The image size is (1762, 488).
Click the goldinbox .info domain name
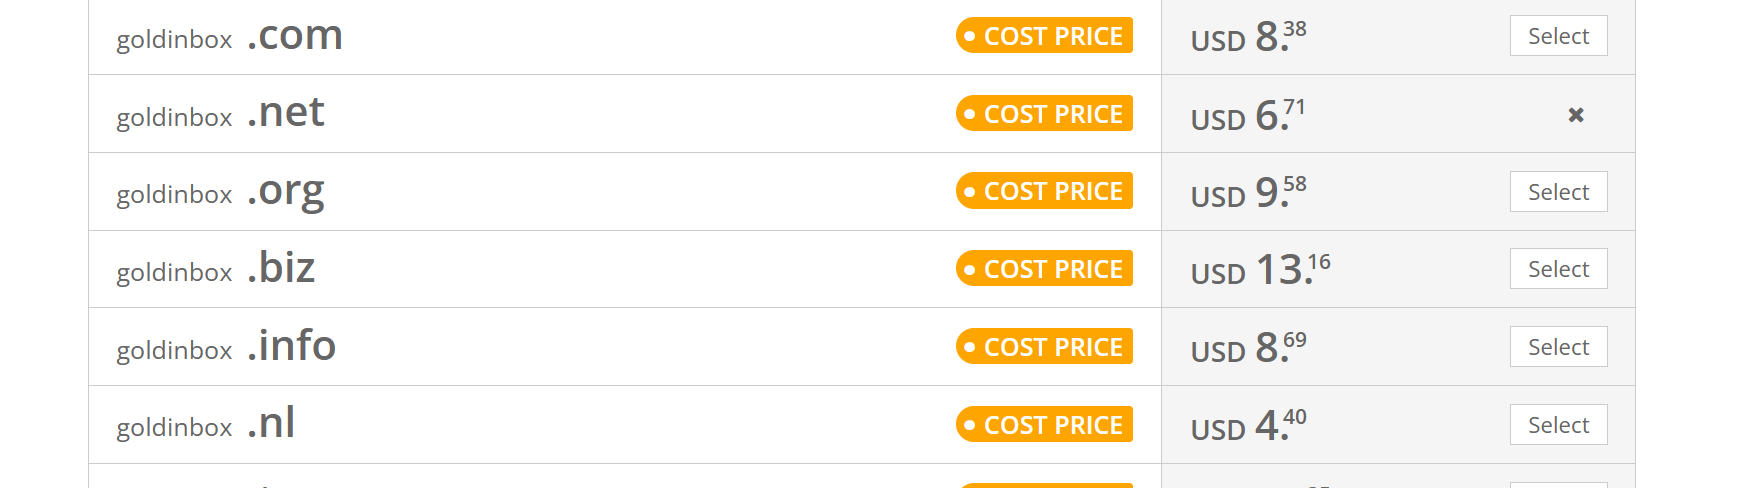226,347
